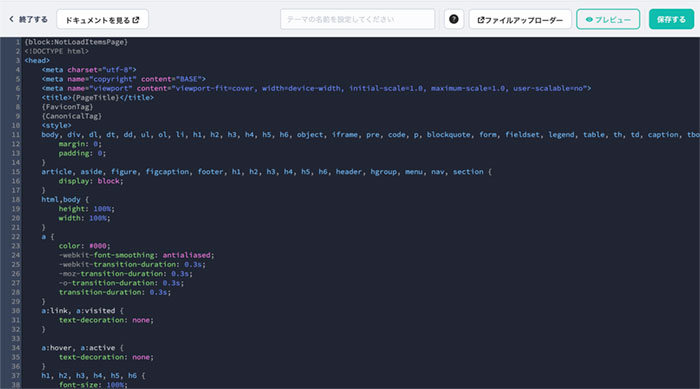Click the padding: 0; line
This screenshot has height=389, width=700.
click(x=82, y=153)
